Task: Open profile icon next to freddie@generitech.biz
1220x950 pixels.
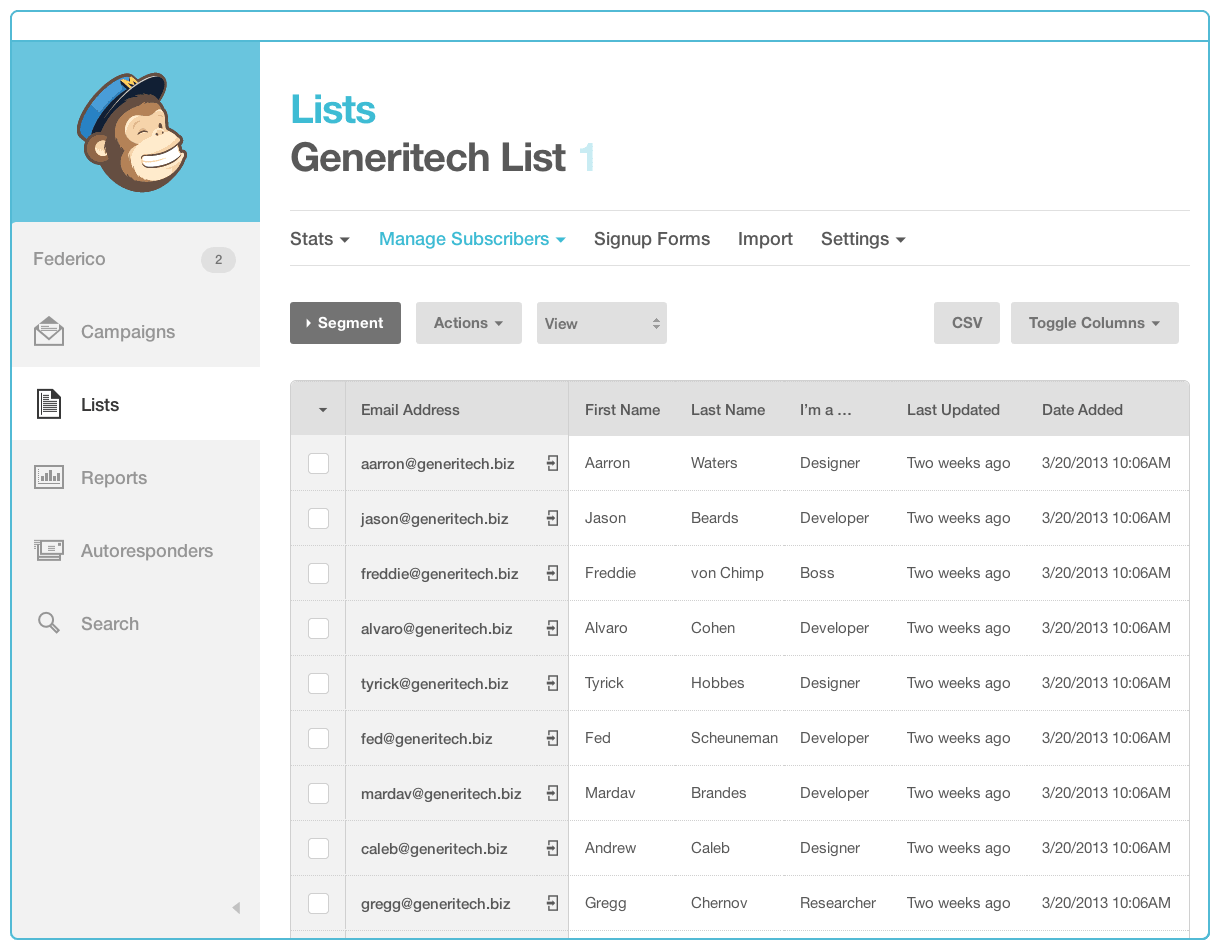Action: point(552,573)
